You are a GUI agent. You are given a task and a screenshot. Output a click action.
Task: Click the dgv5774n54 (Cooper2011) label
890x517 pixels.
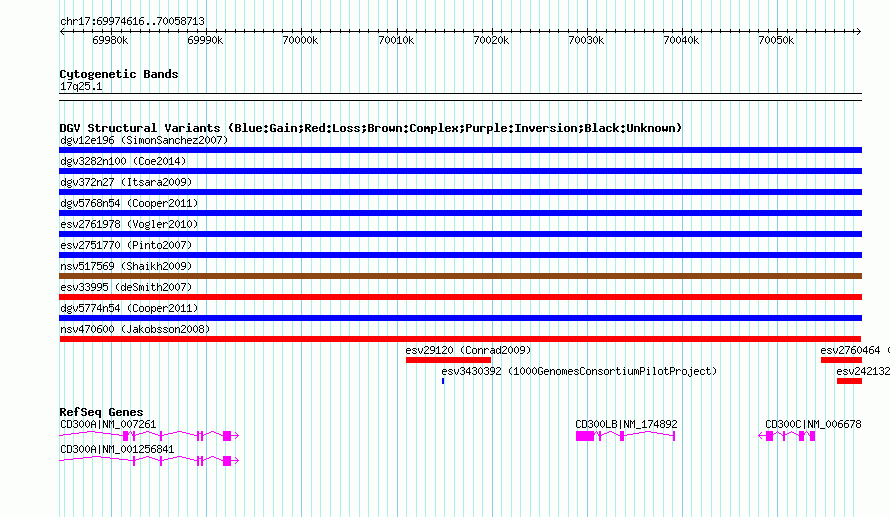[x=129, y=308]
